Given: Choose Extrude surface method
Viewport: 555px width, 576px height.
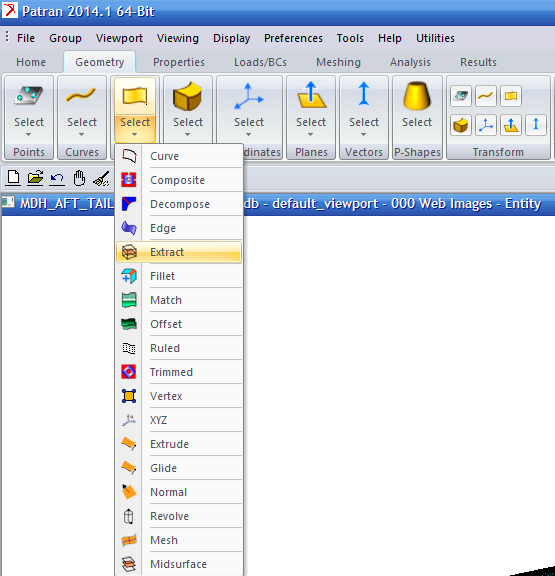Looking at the screenshot, I should tap(179, 444).
